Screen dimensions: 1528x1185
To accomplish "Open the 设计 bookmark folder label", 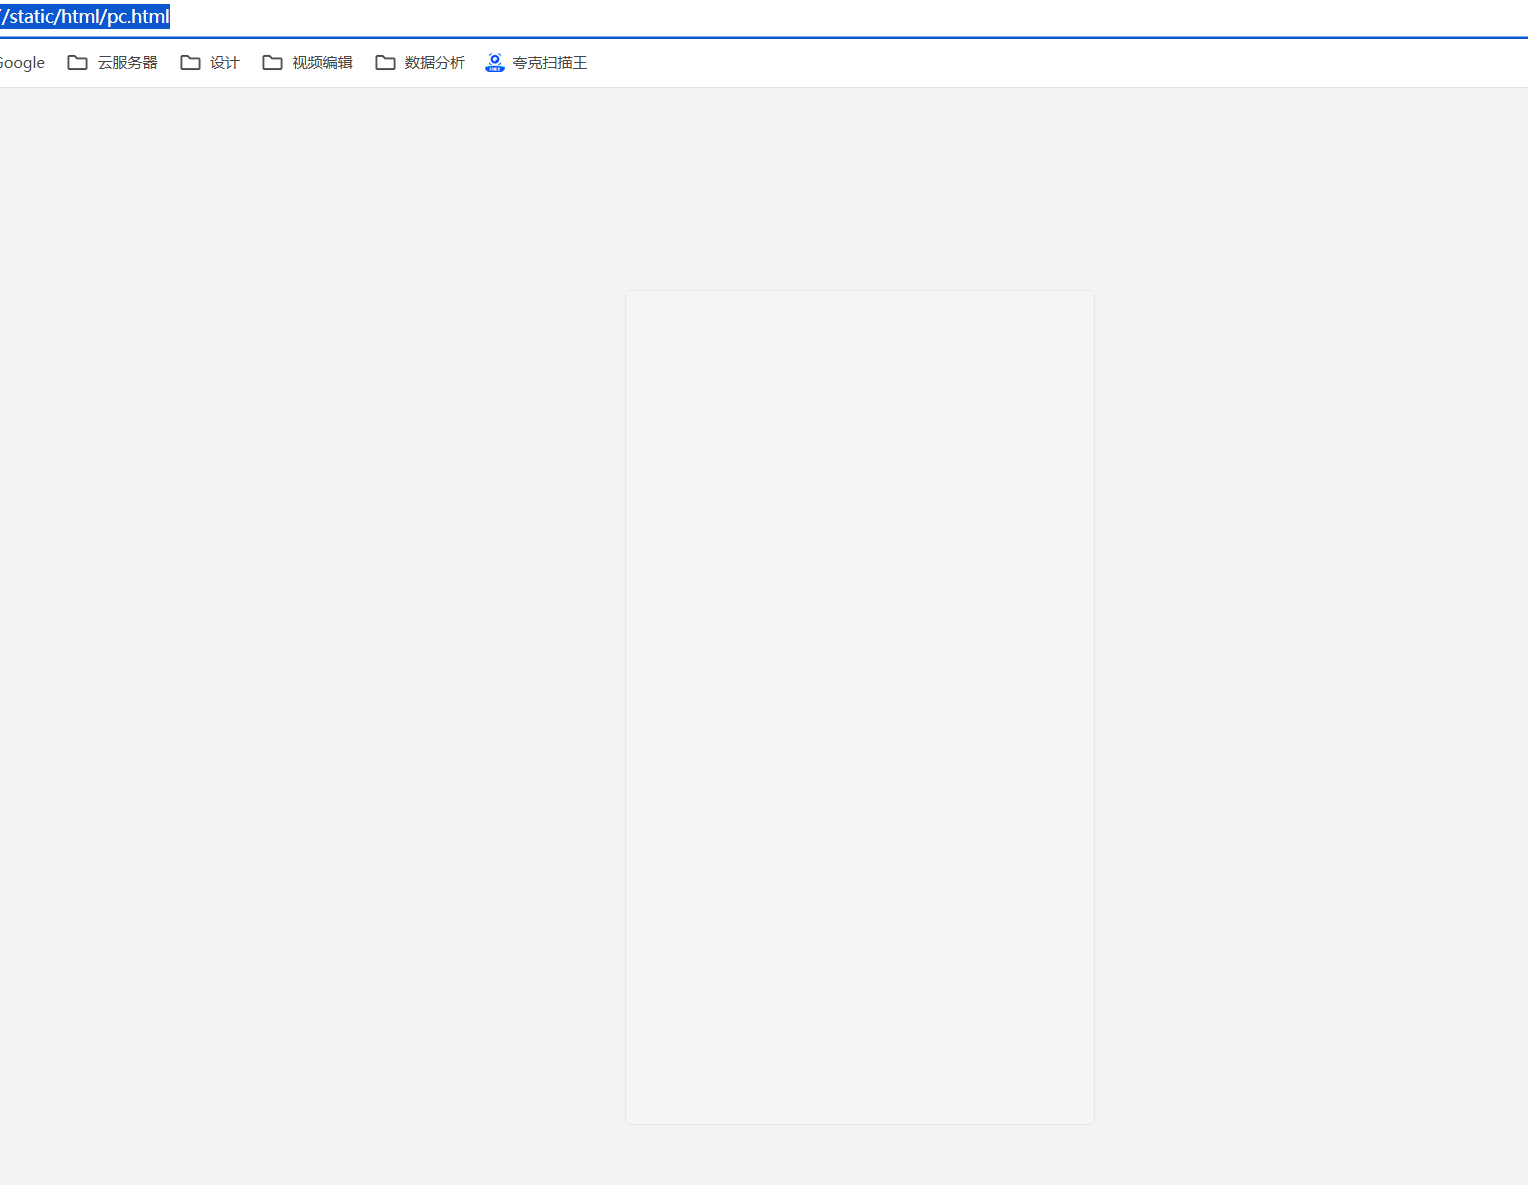I will pos(225,63).
